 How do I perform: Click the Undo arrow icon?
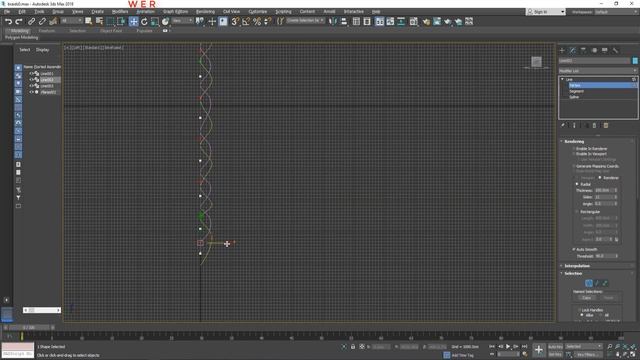tap(8, 22)
